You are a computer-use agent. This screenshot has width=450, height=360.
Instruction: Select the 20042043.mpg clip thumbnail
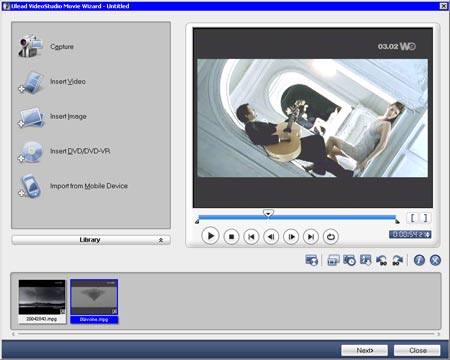tap(42, 297)
